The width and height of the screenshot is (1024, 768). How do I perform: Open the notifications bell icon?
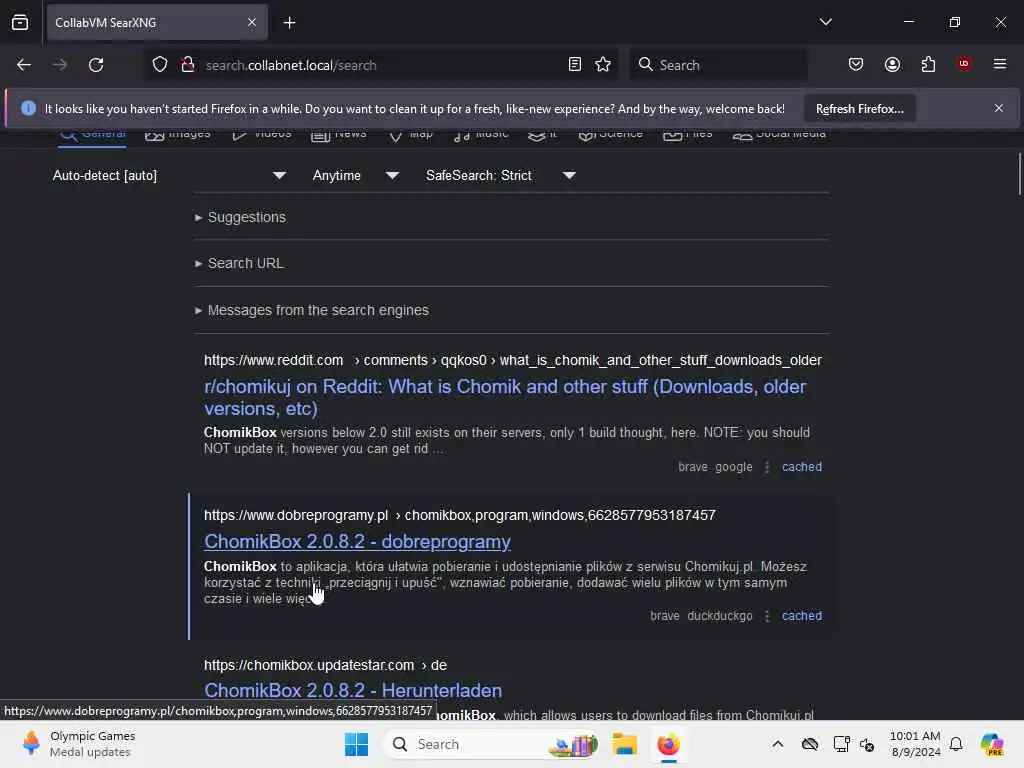point(956,744)
